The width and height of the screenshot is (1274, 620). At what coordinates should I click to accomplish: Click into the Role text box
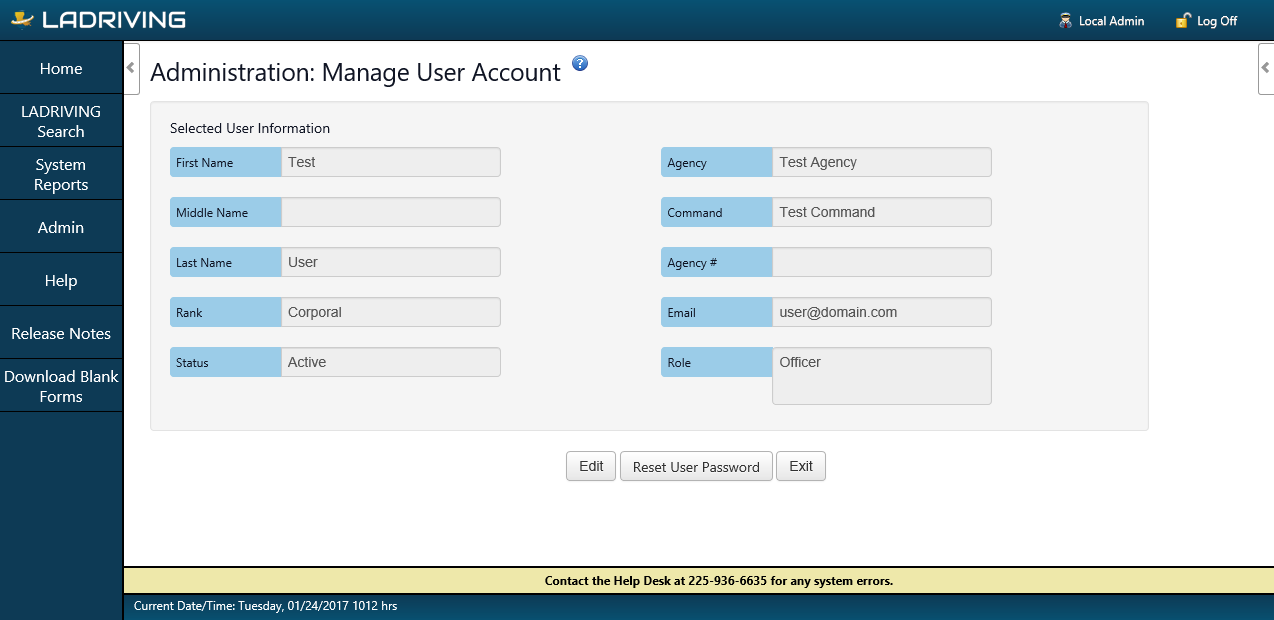(x=881, y=376)
